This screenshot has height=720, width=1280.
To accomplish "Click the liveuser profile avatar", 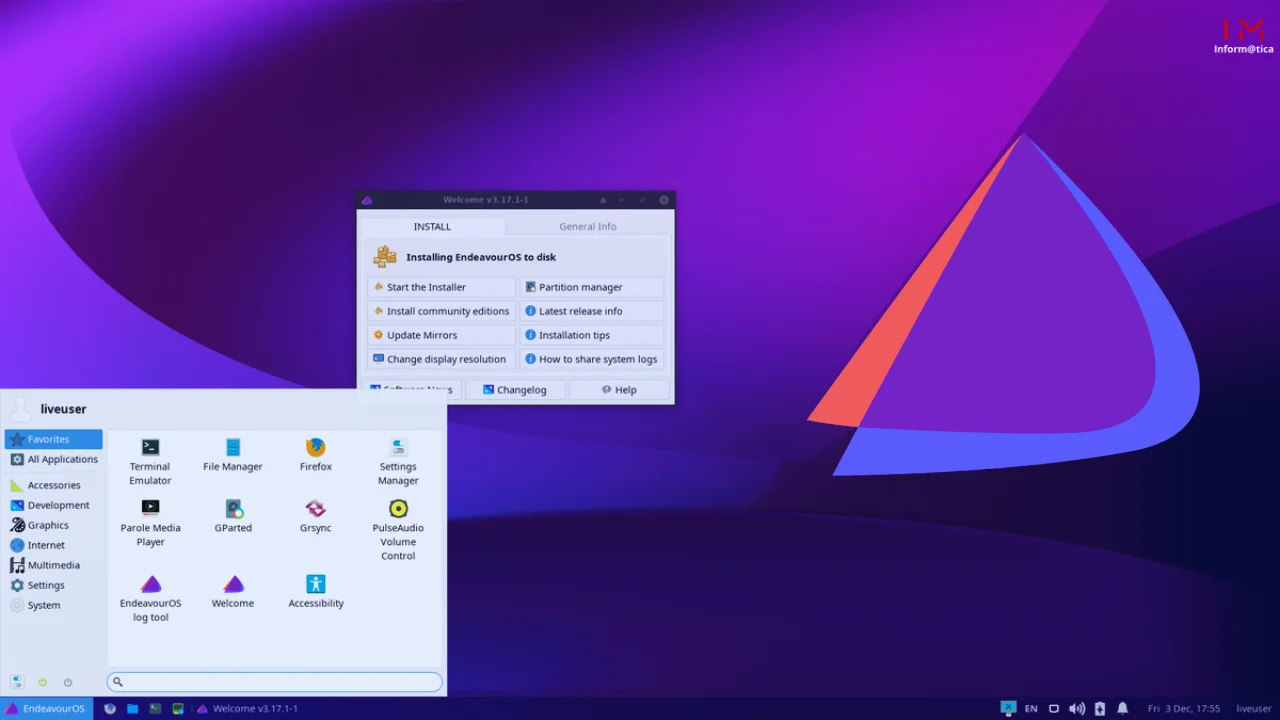I will point(20,408).
